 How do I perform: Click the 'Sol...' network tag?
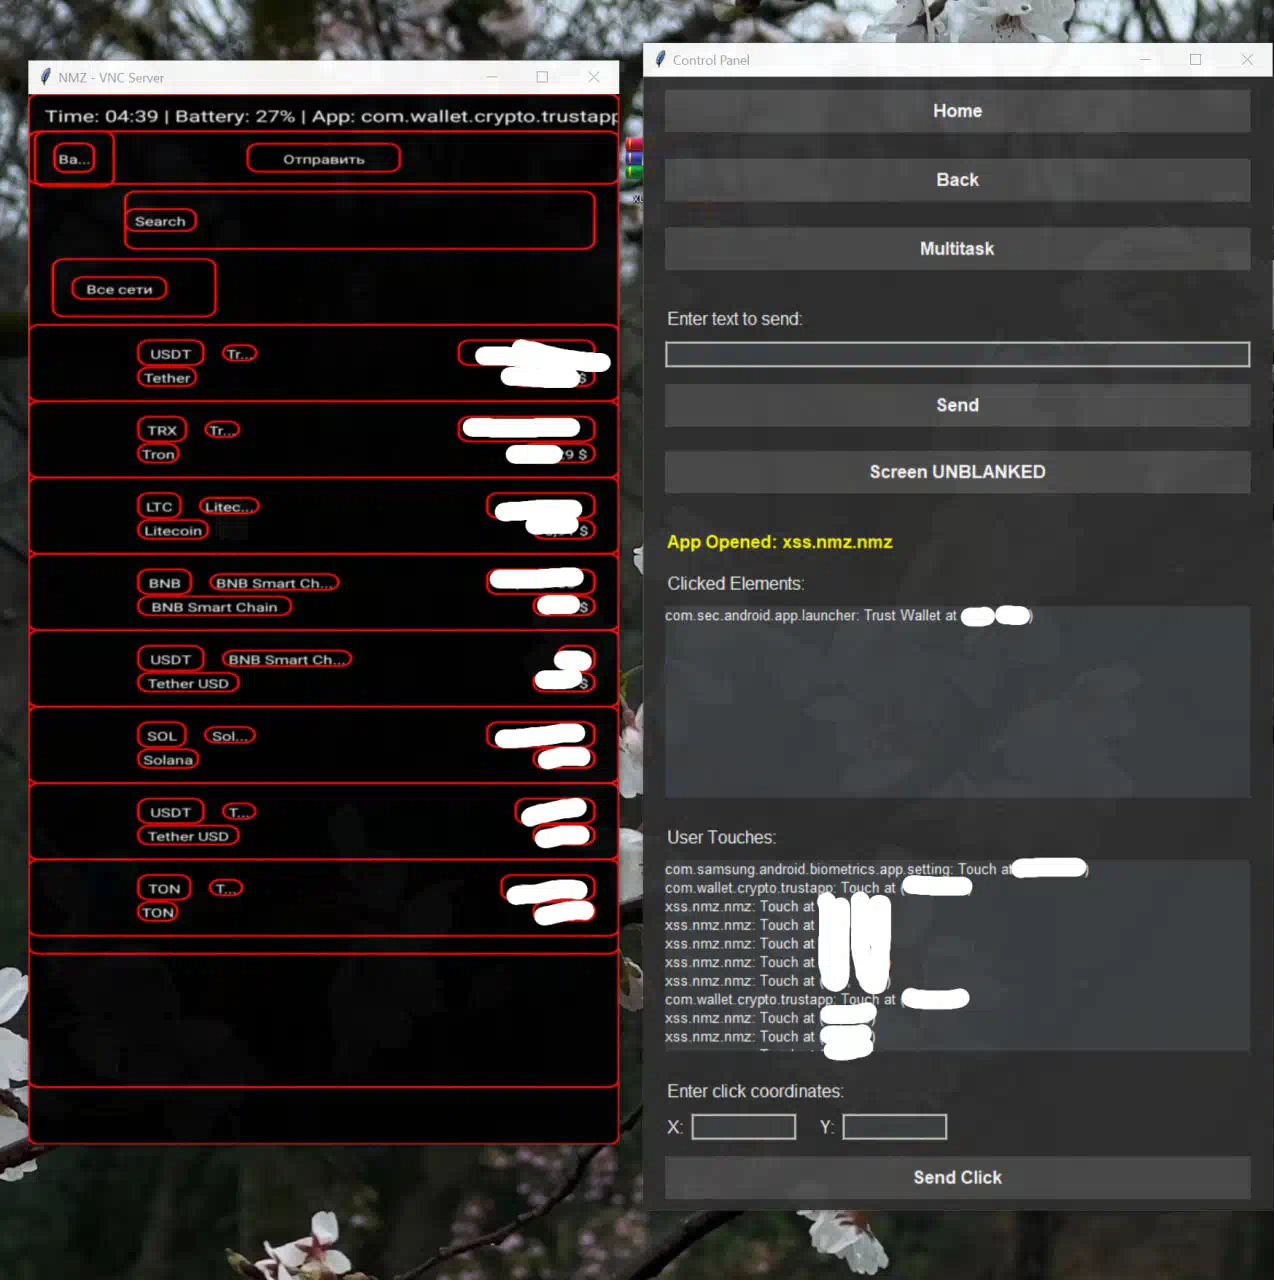coord(229,735)
